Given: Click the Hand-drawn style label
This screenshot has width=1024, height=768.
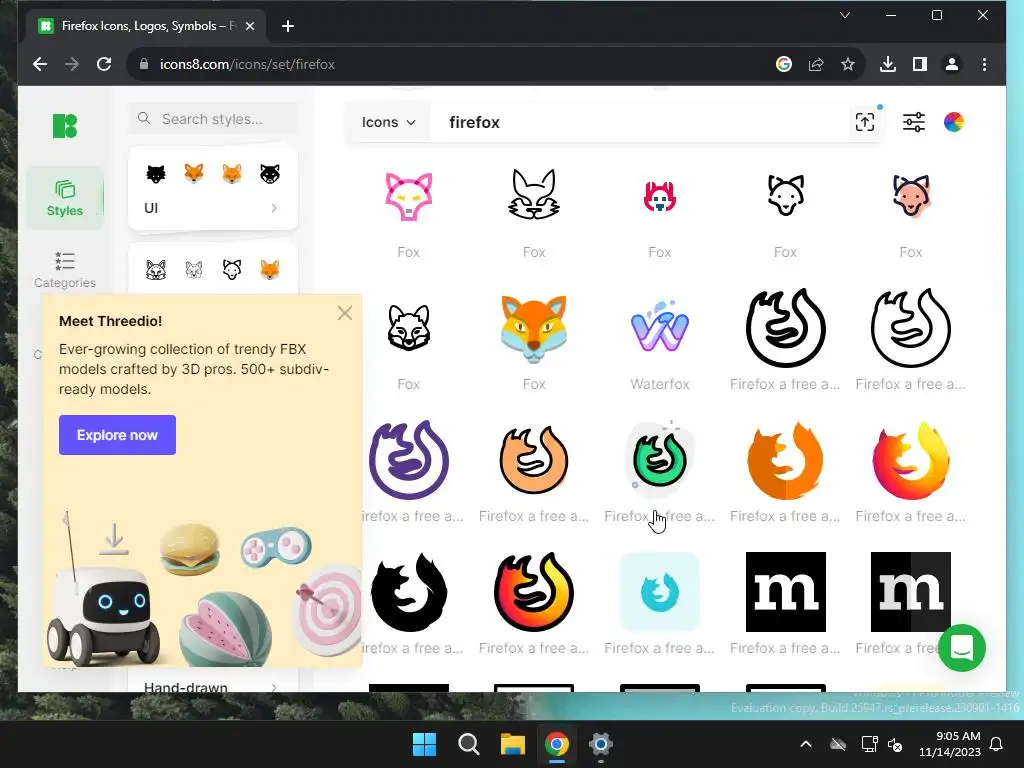Looking at the screenshot, I should (185, 687).
